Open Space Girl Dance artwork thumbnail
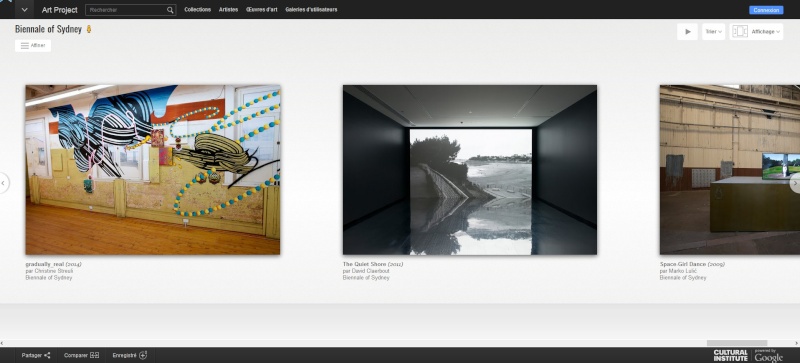Image resolution: width=800 pixels, height=363 pixels. coord(730,170)
